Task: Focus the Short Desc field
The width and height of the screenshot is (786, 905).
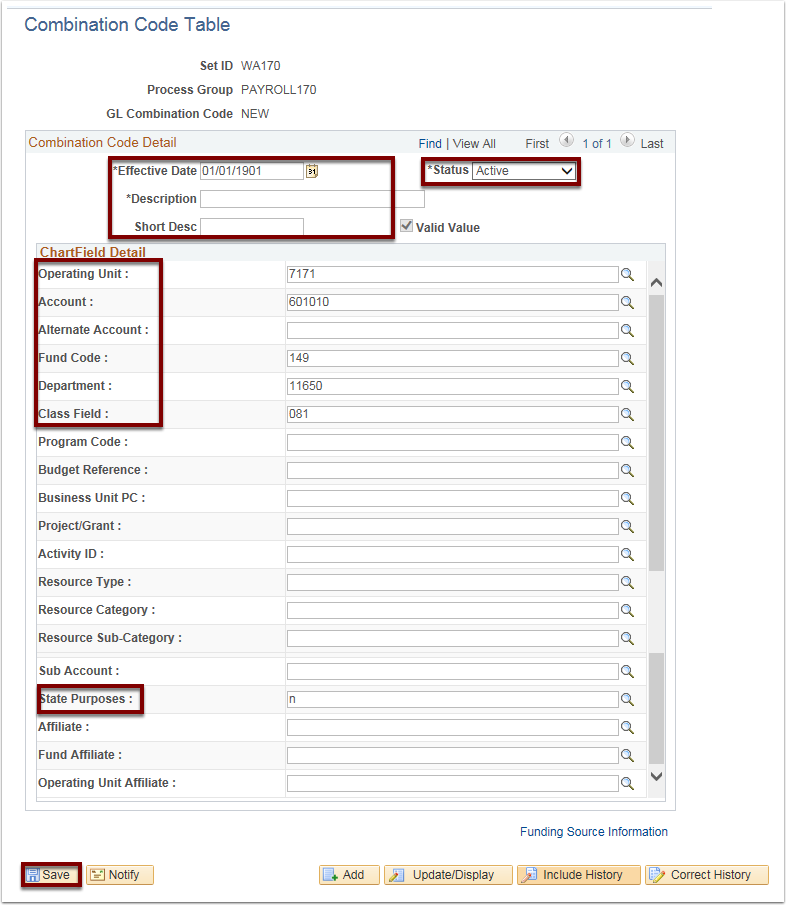Action: (252, 227)
